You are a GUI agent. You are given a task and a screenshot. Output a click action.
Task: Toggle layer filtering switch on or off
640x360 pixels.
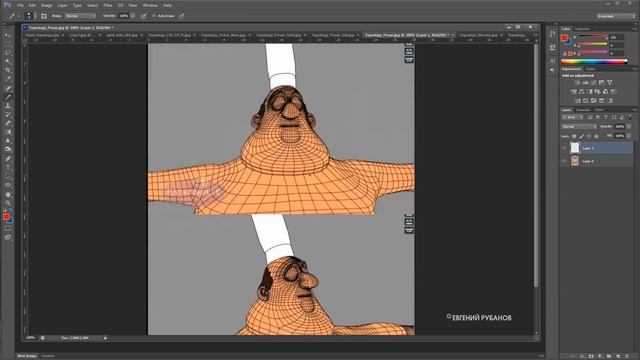[x=630, y=117]
